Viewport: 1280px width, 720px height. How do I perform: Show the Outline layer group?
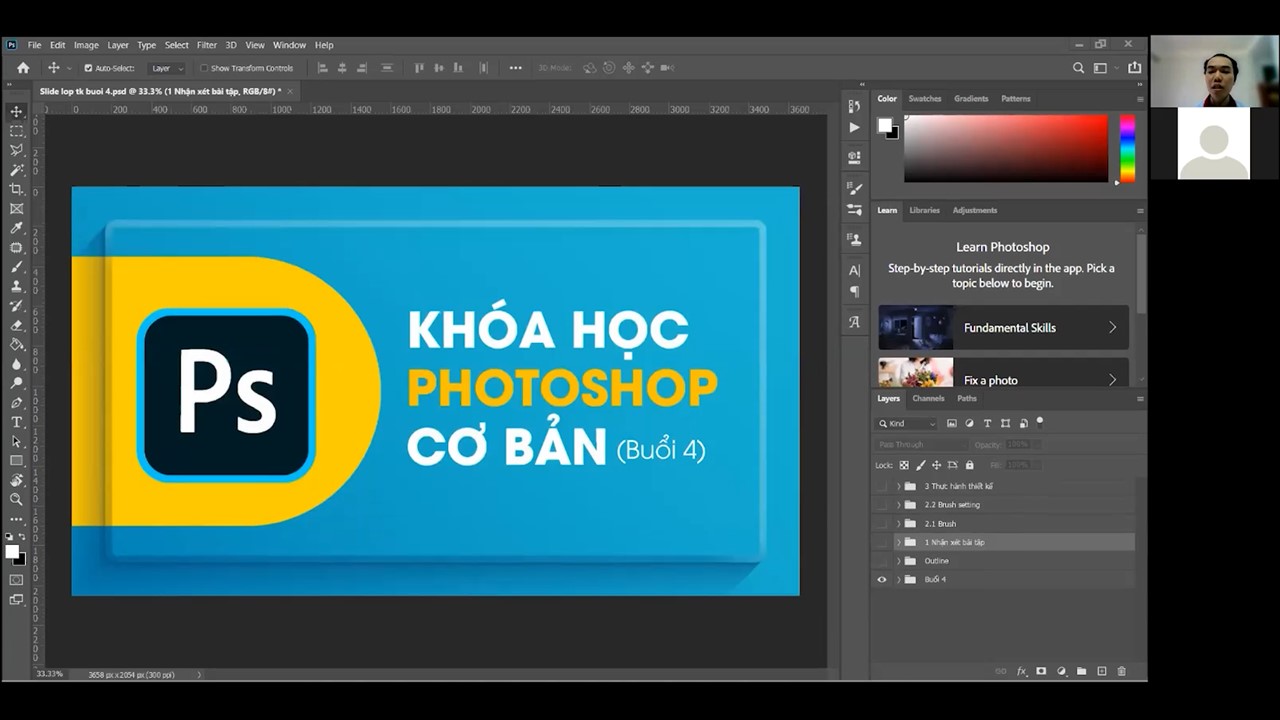(881, 561)
